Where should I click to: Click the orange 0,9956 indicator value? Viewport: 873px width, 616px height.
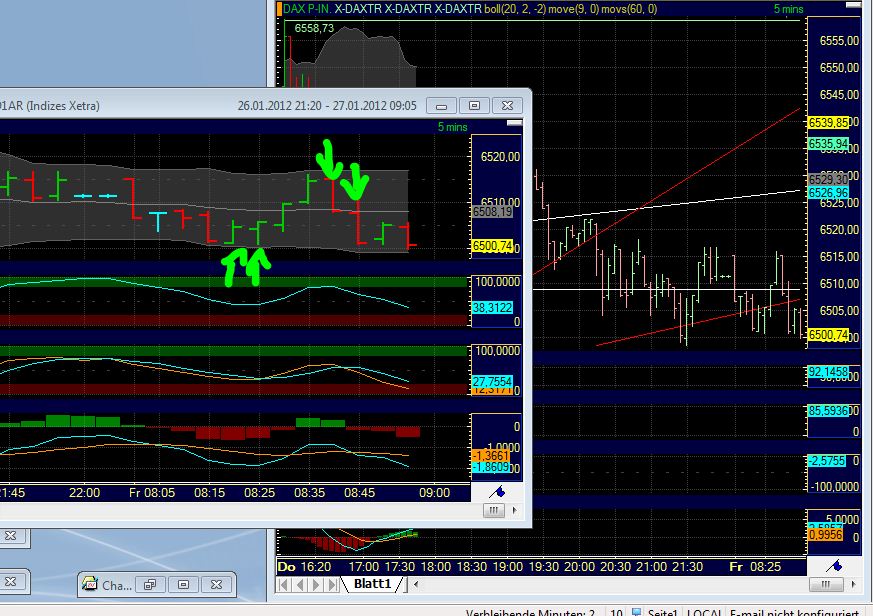pos(826,535)
